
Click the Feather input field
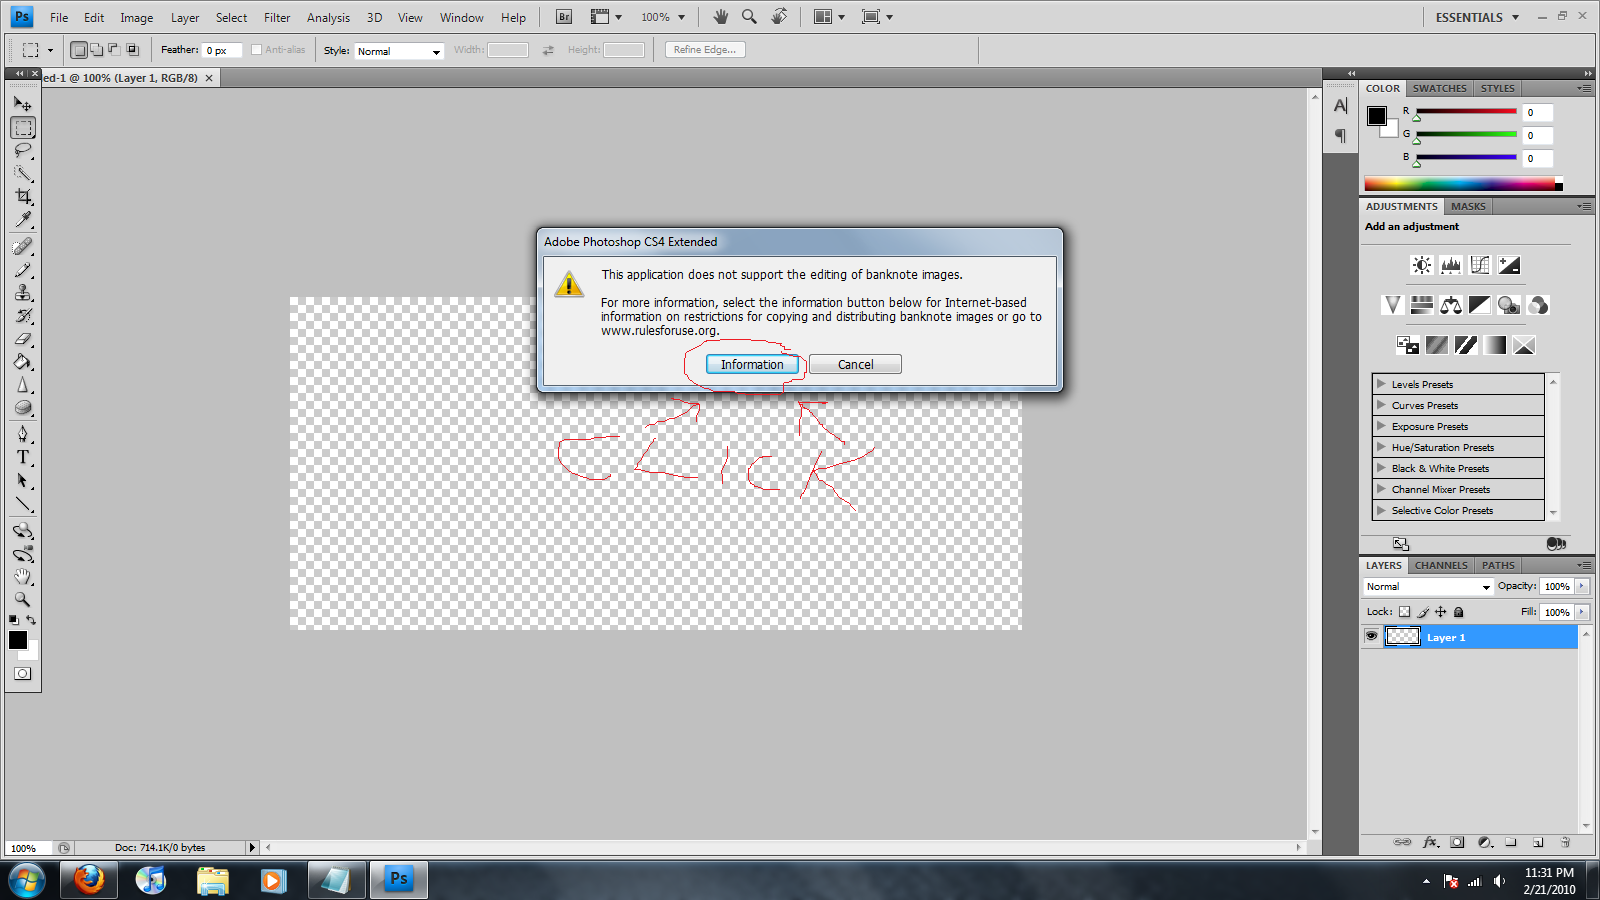click(222, 50)
